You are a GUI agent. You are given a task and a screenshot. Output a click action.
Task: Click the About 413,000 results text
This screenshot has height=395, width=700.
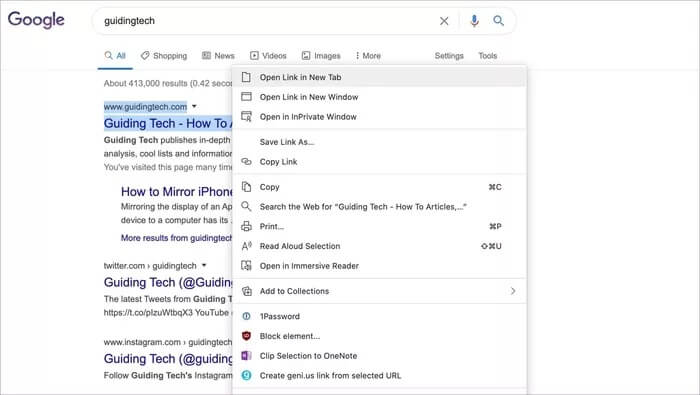[167, 83]
